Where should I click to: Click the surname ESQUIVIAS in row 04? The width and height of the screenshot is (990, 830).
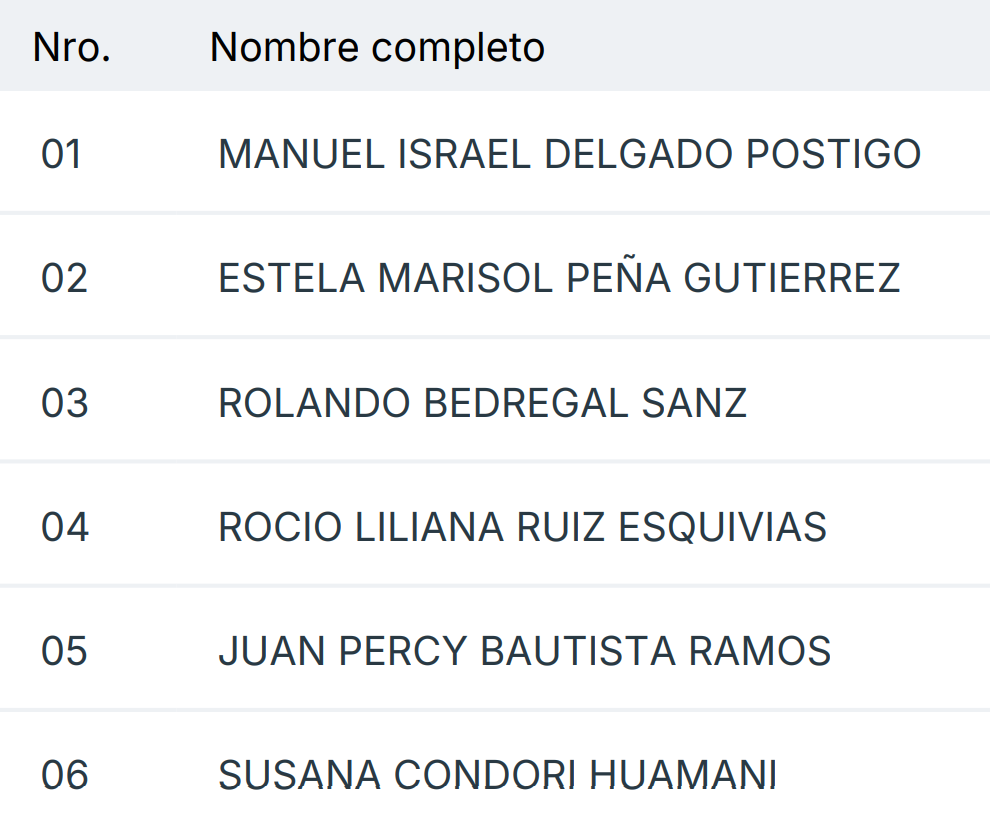(722, 527)
